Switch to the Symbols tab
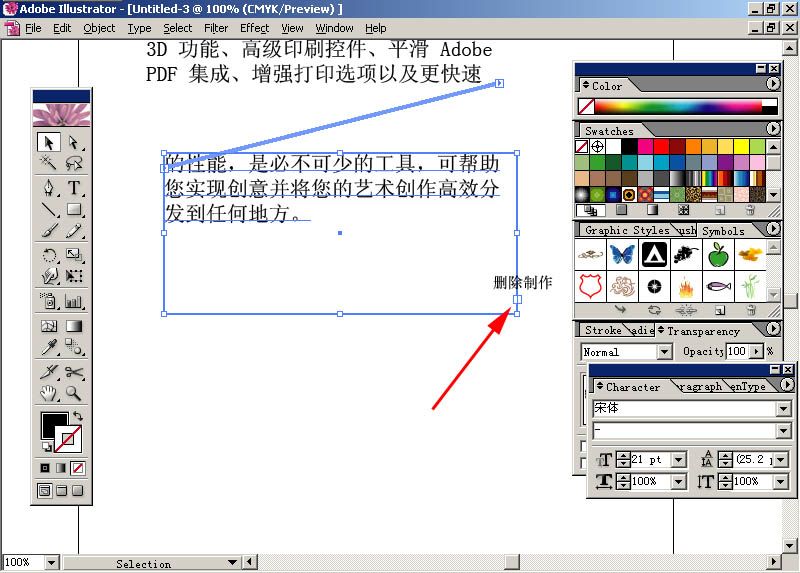The width and height of the screenshot is (800, 573). coord(723,231)
